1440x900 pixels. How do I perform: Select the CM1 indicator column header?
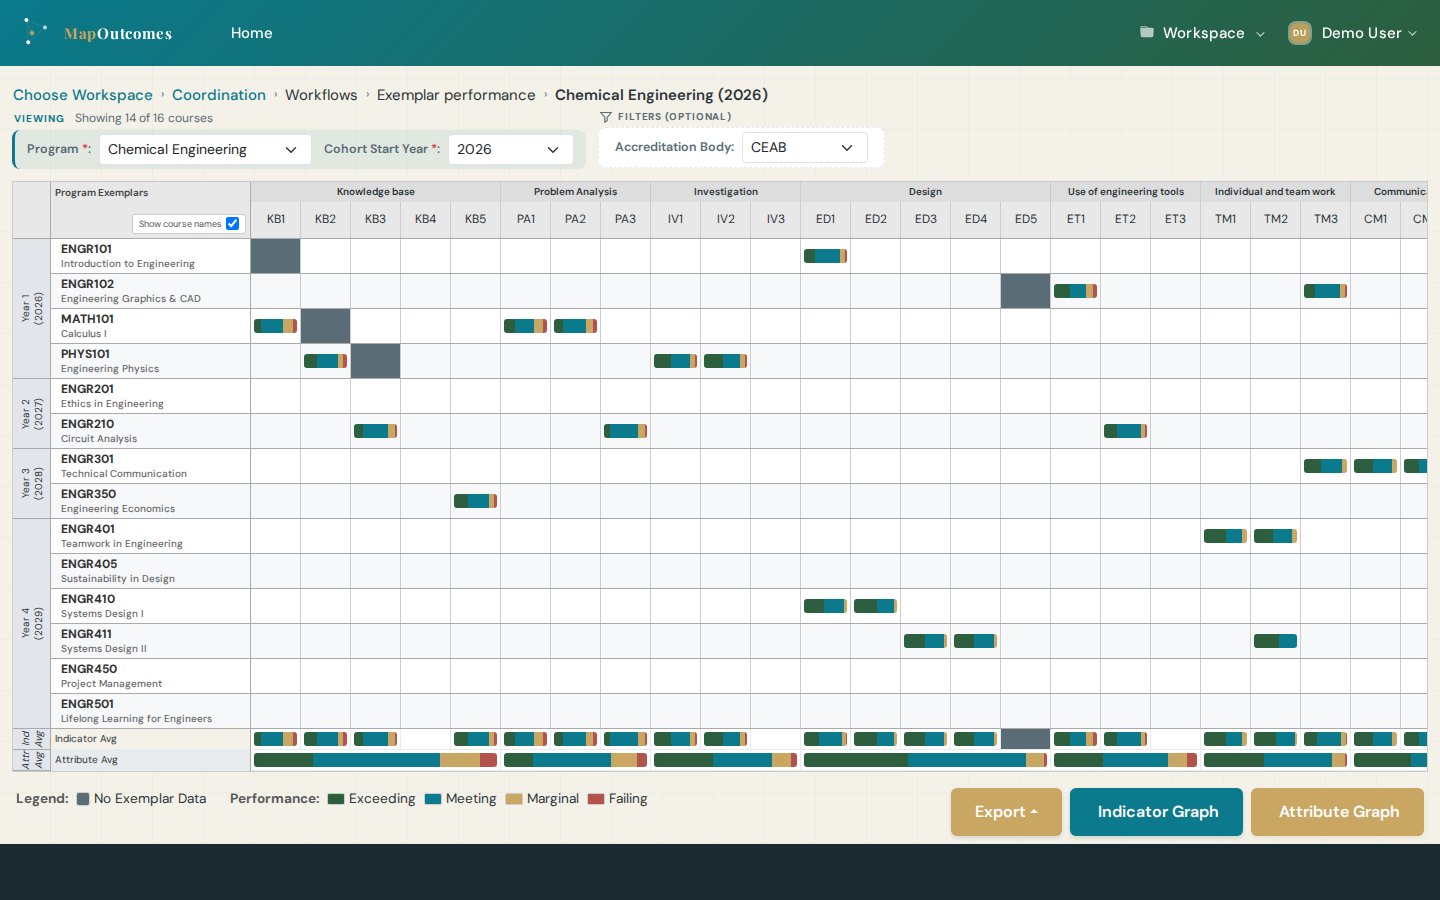coord(1376,219)
